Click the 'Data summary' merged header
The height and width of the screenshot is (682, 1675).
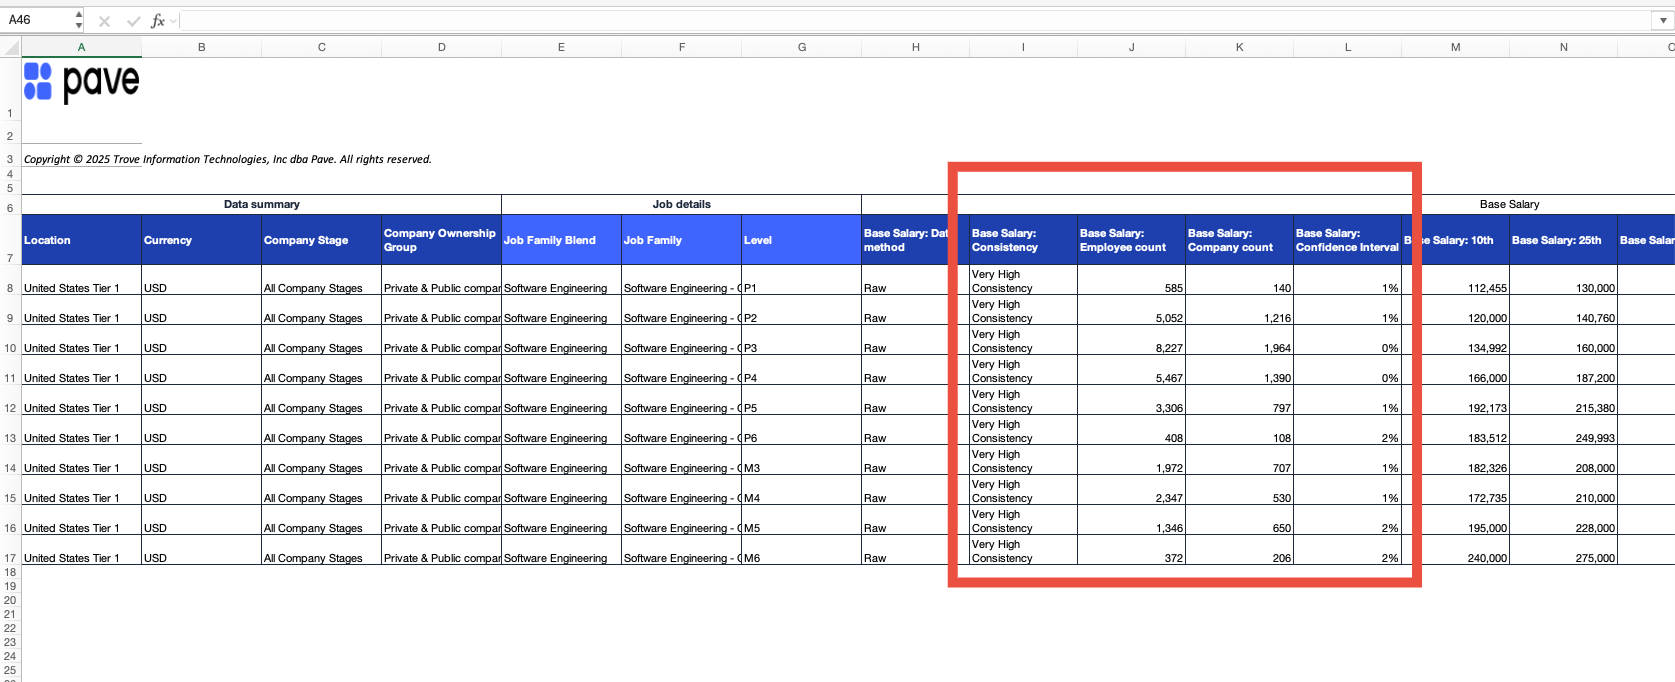pos(262,204)
